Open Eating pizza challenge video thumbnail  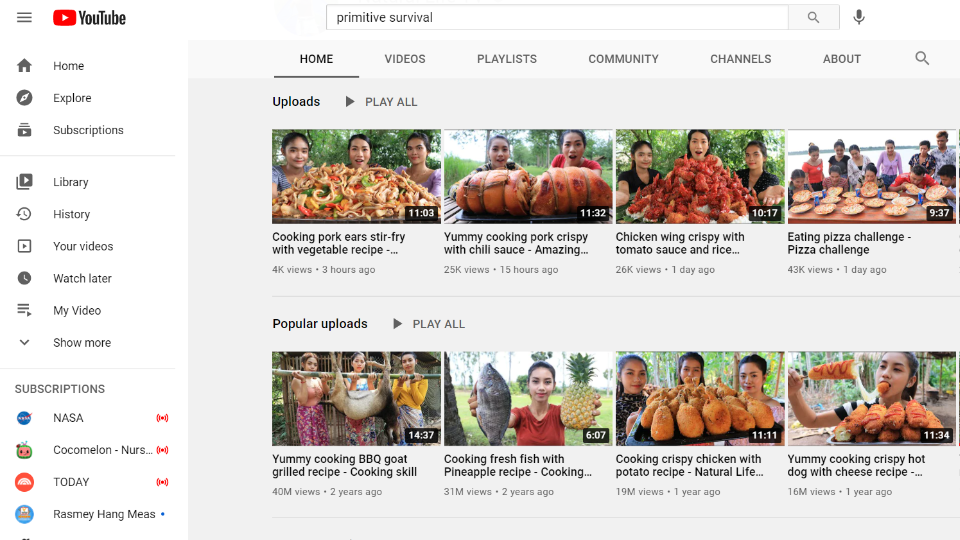click(871, 176)
